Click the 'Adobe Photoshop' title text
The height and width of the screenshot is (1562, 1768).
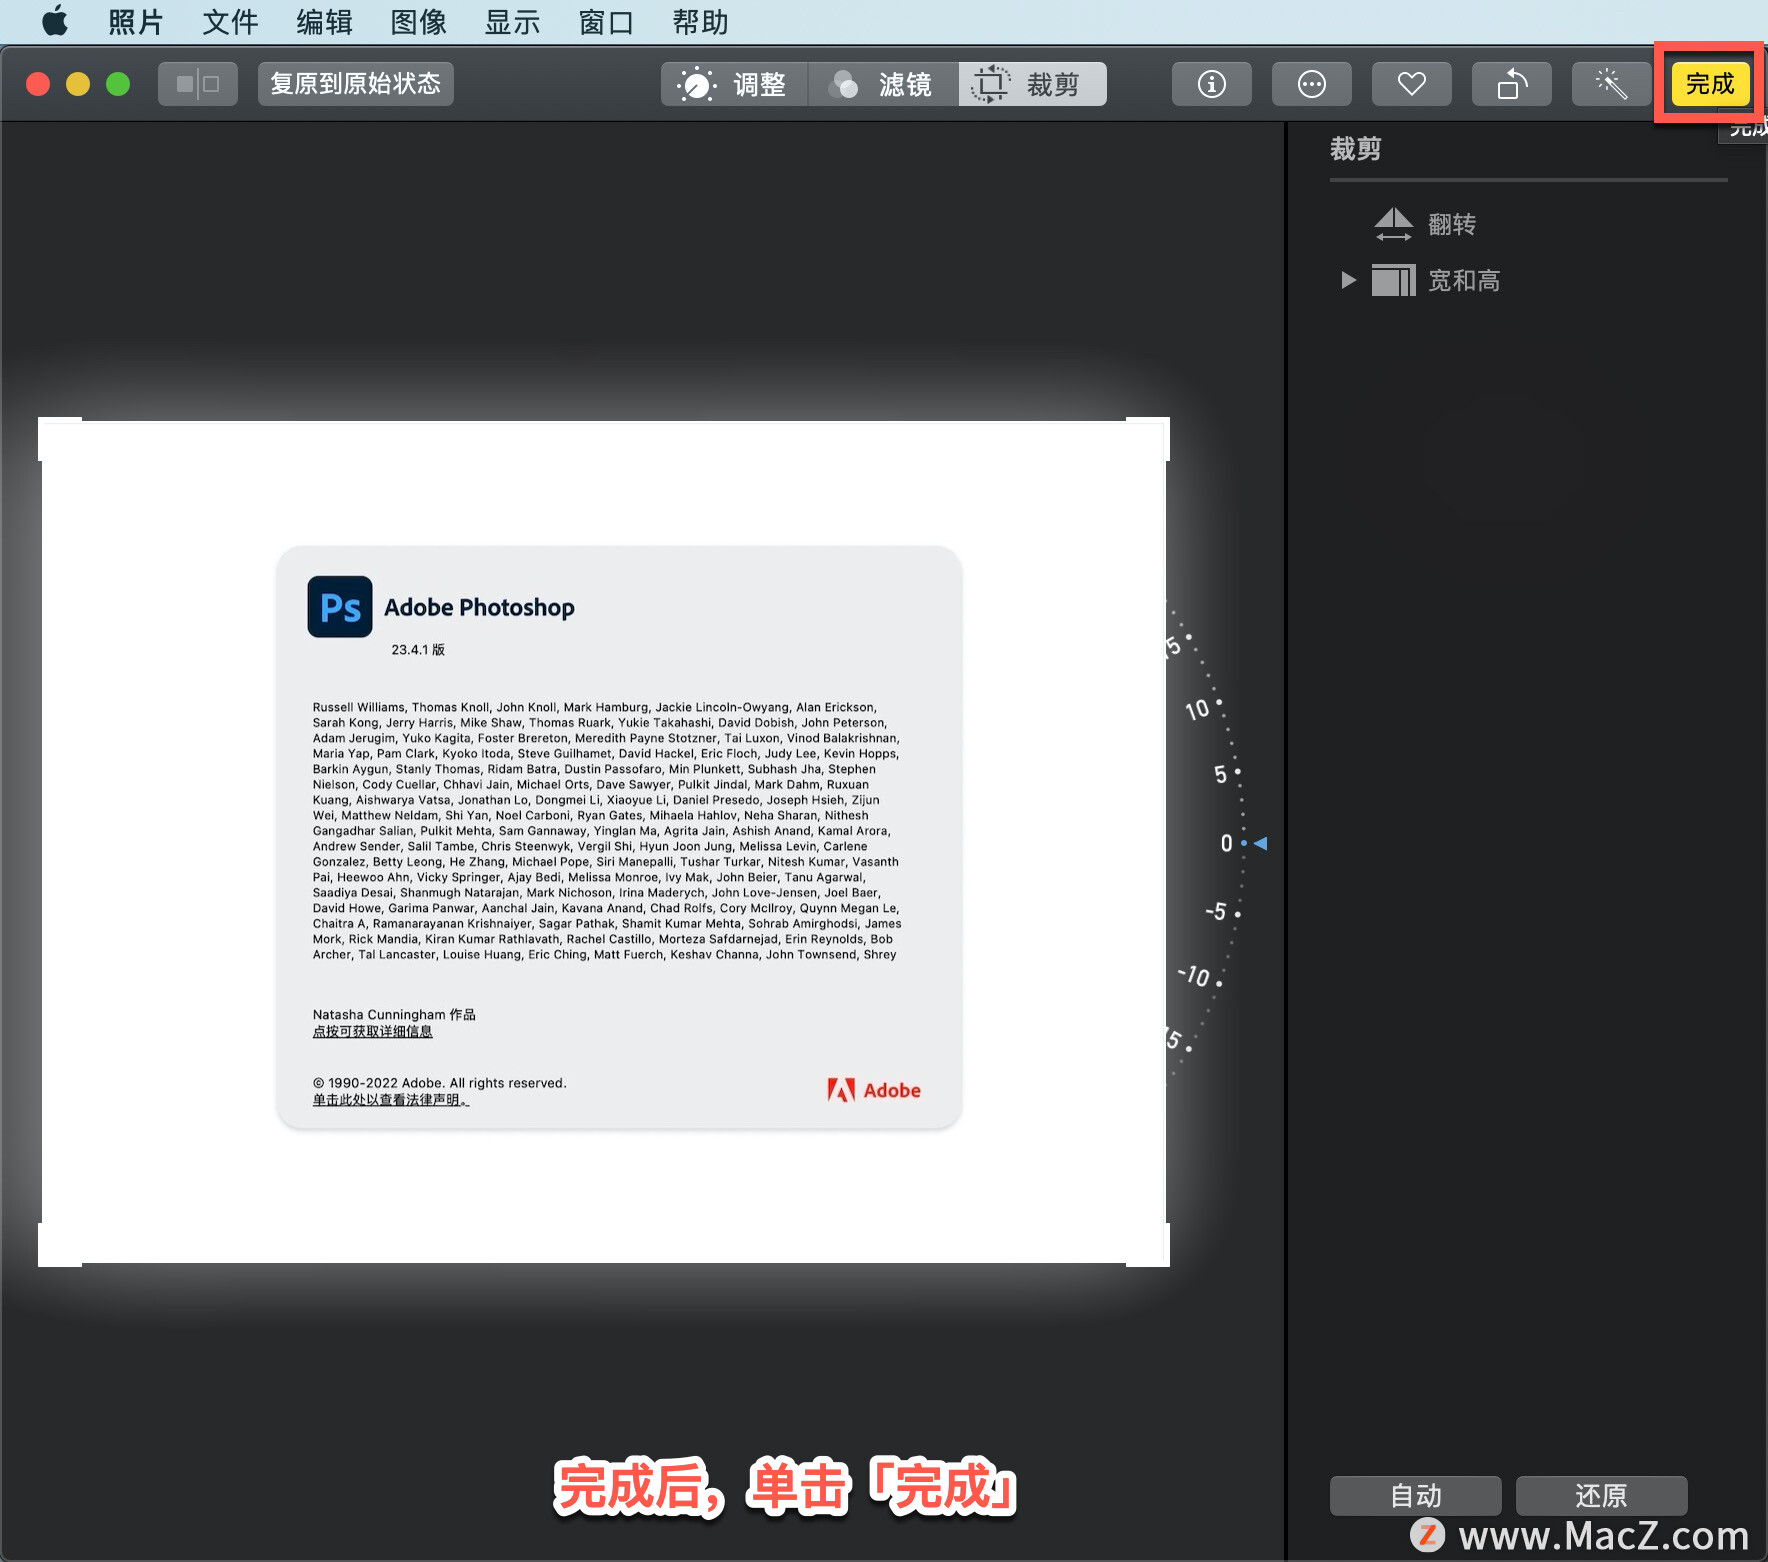pos(479,607)
